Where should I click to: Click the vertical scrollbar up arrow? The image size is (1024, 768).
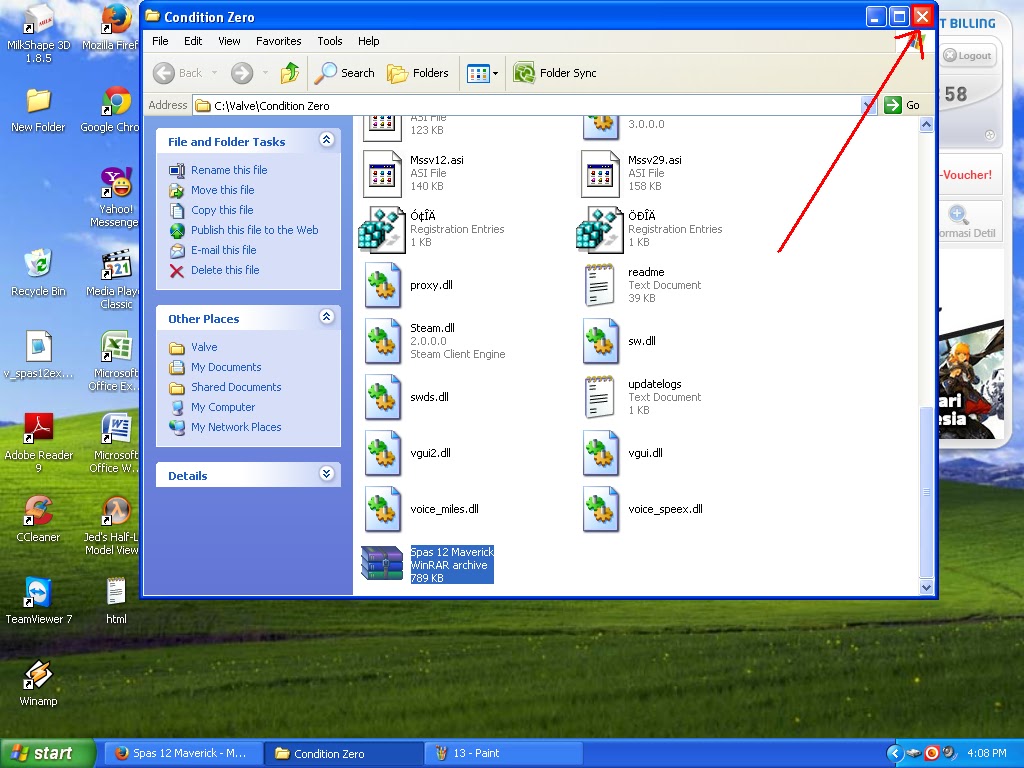point(926,124)
